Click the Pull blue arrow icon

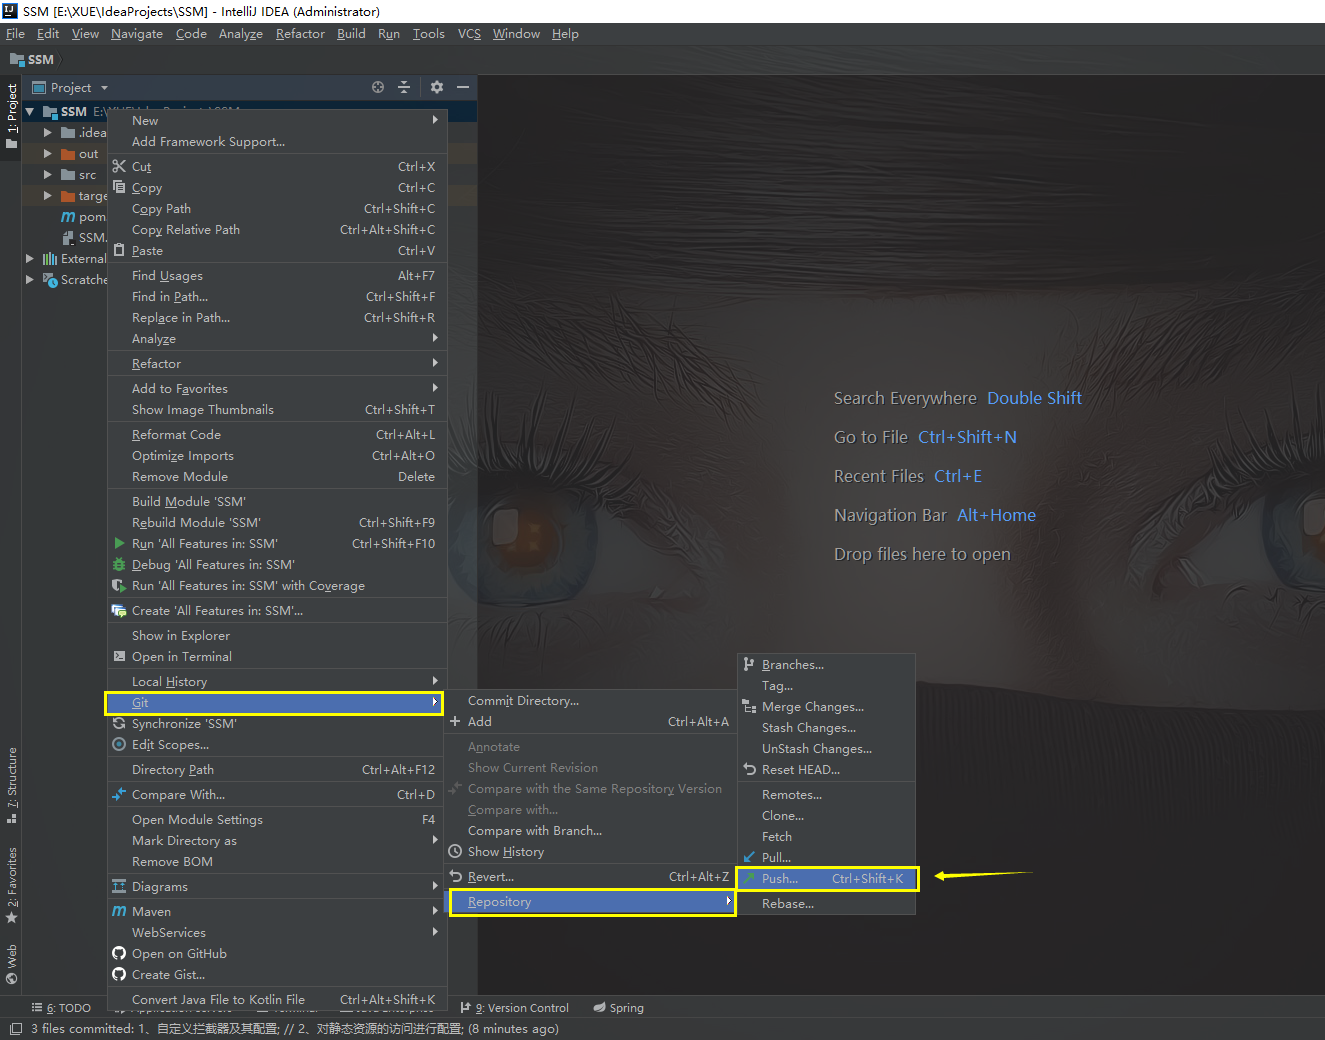(749, 857)
